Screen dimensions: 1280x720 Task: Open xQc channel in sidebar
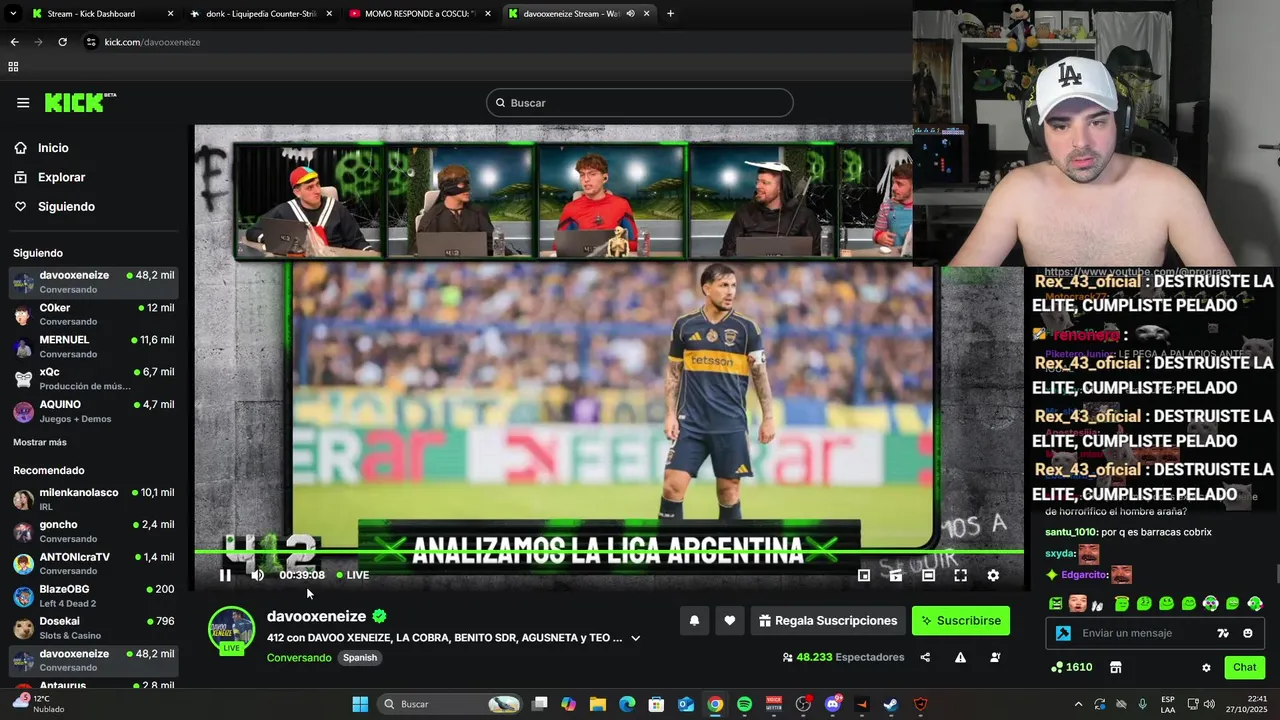(95, 379)
